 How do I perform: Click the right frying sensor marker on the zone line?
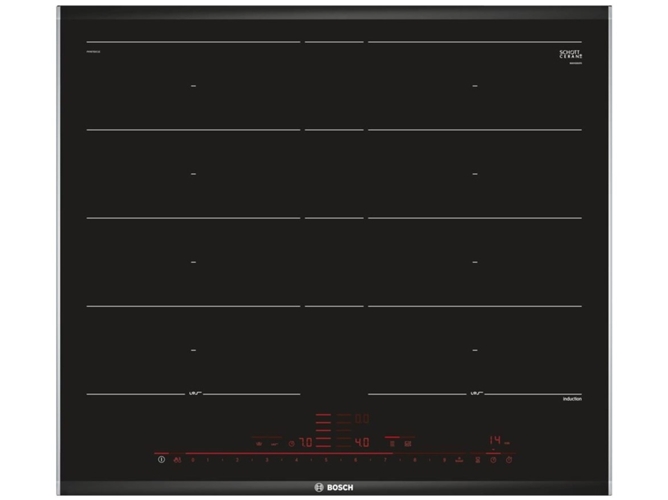pos(476,393)
